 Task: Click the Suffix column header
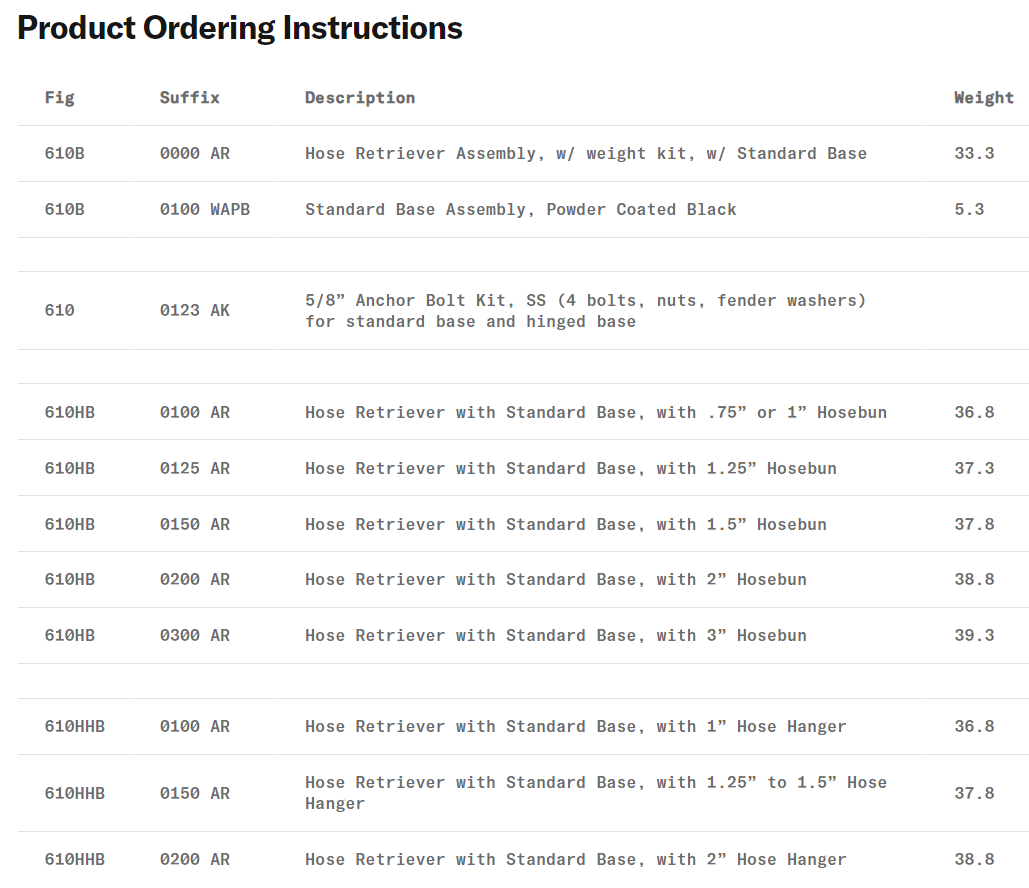[189, 98]
